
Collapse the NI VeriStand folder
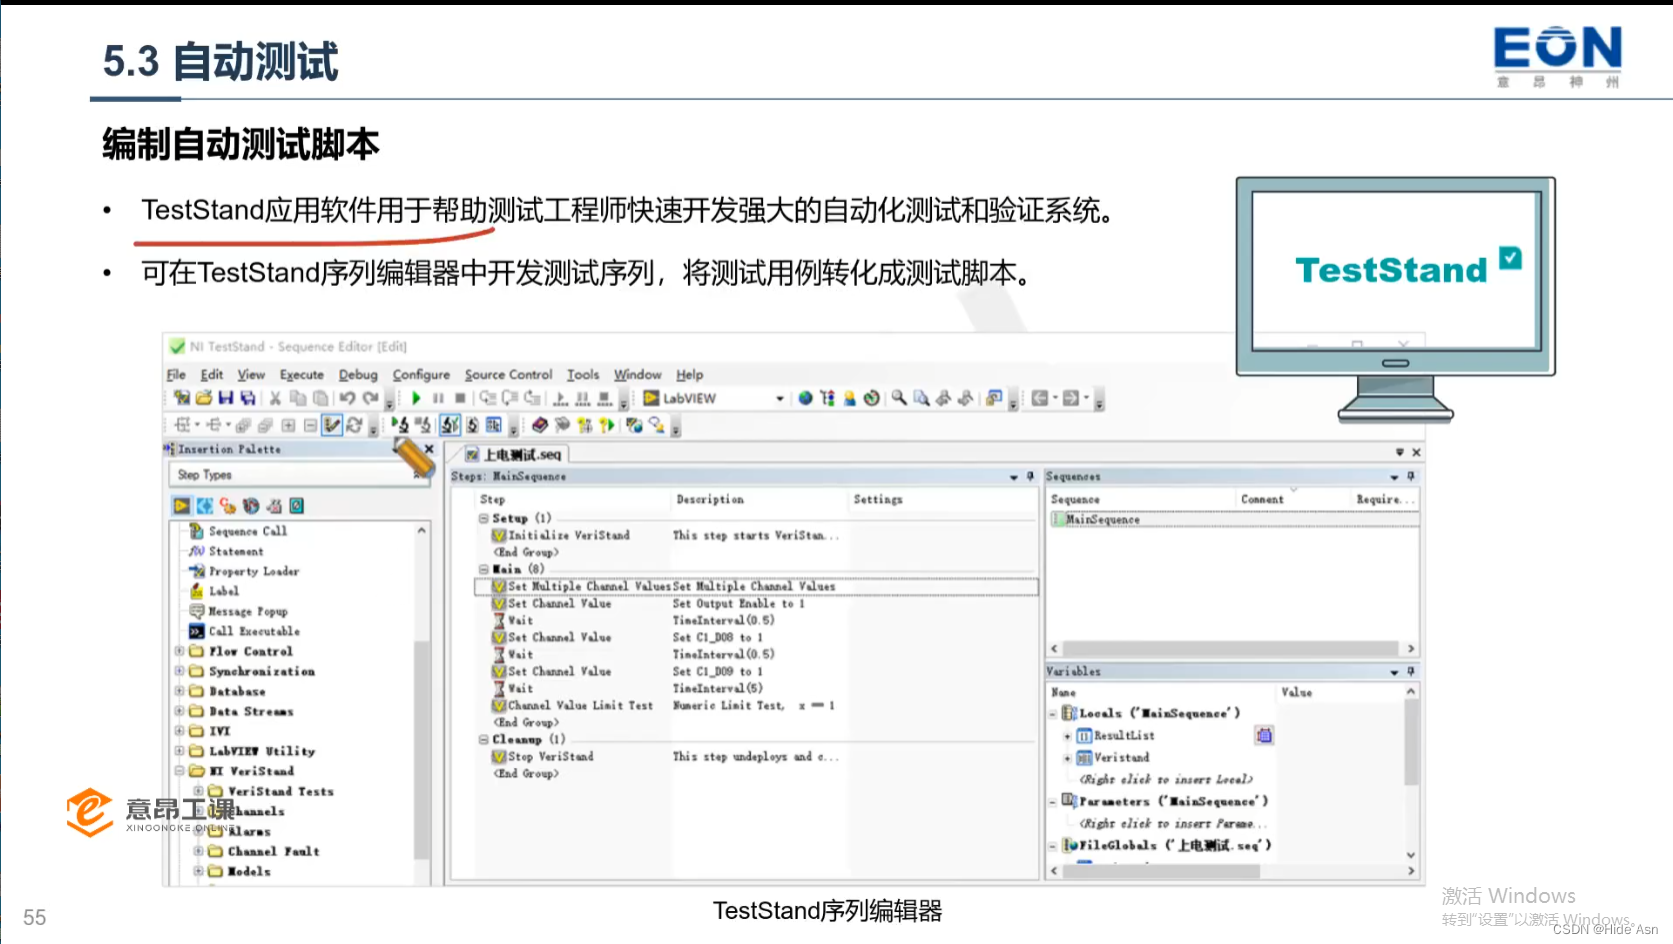pos(180,771)
